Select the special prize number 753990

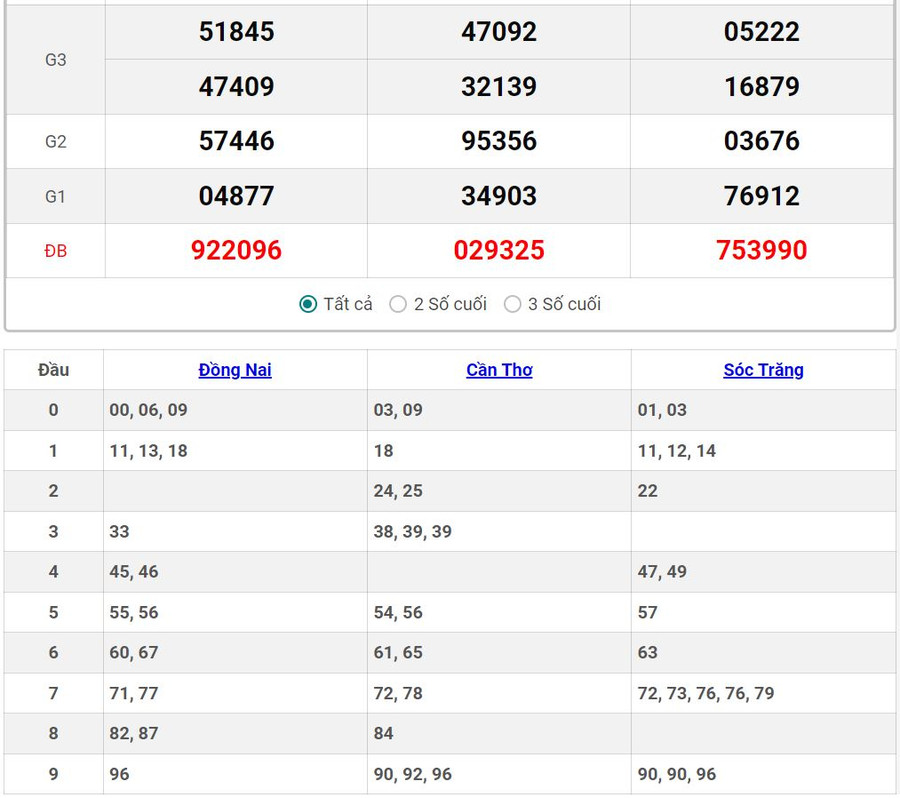click(762, 250)
